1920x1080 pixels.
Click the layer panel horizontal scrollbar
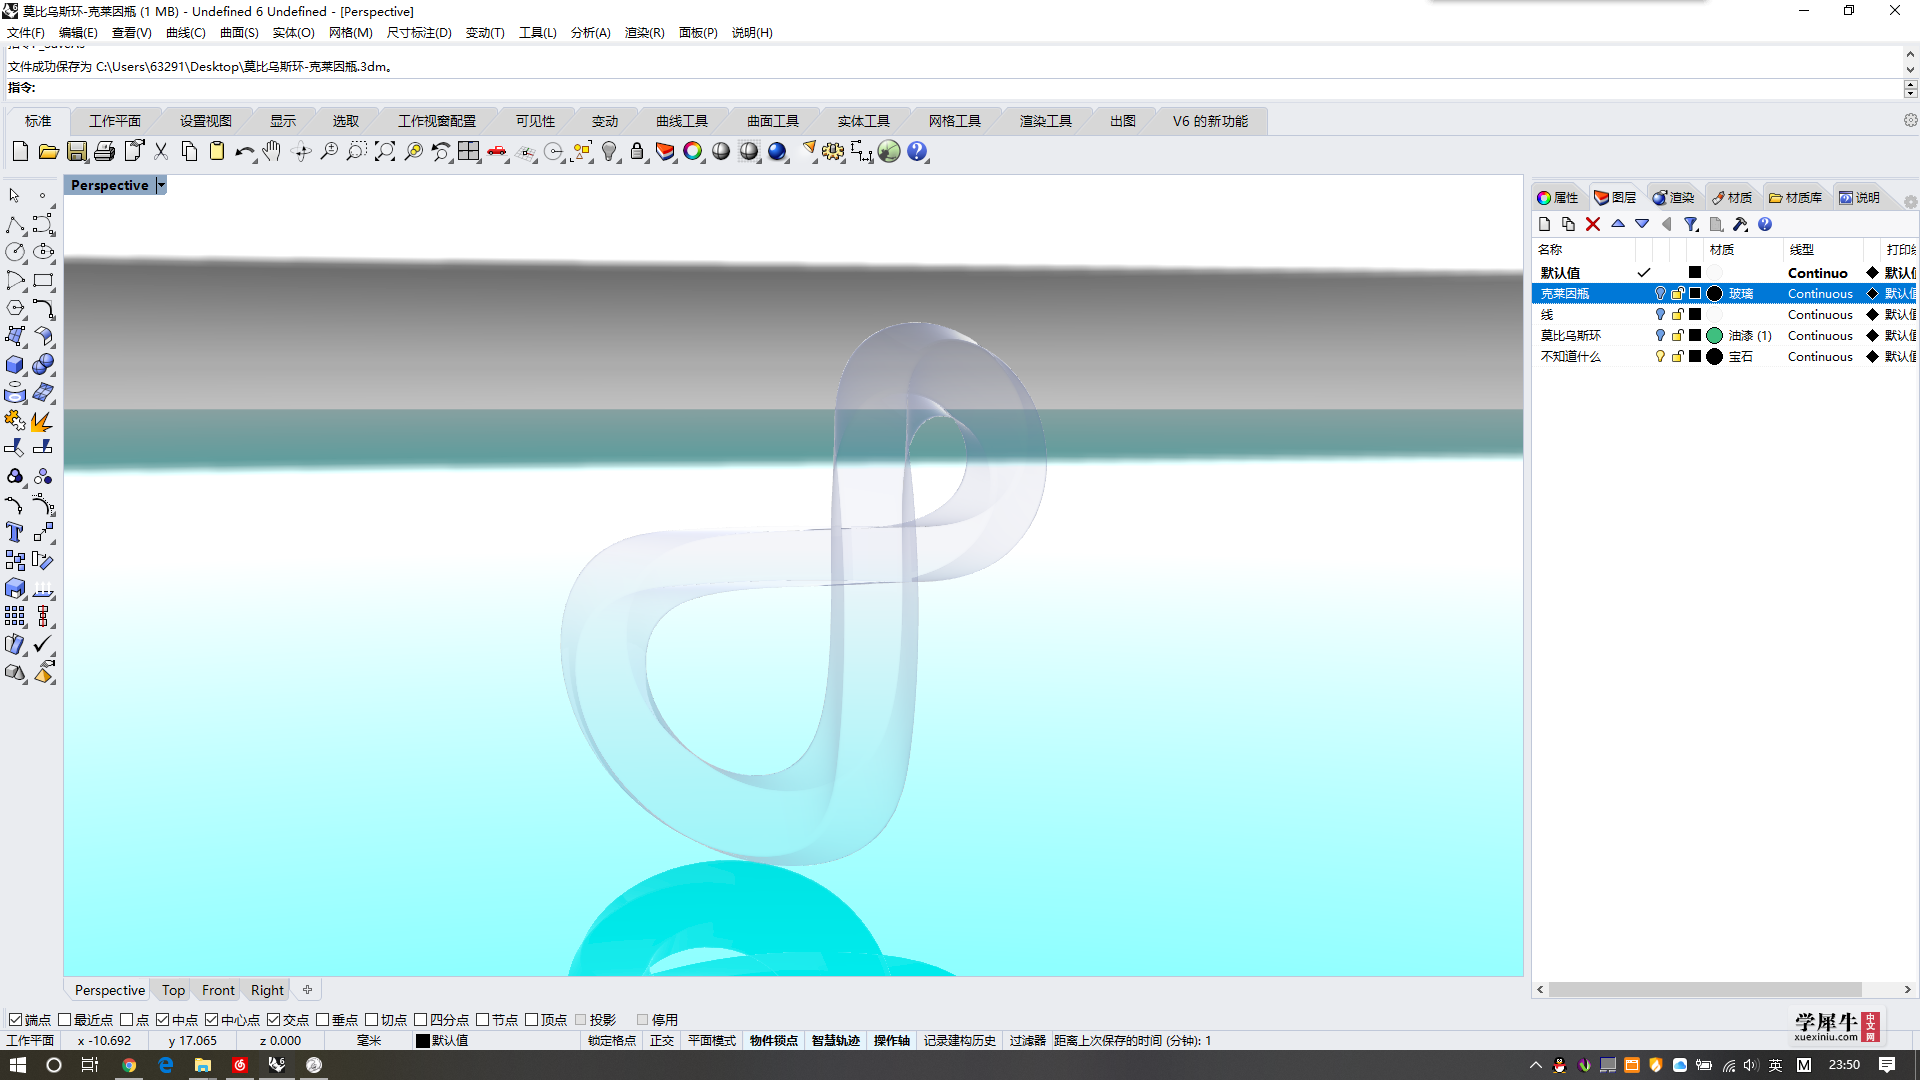pos(1705,989)
